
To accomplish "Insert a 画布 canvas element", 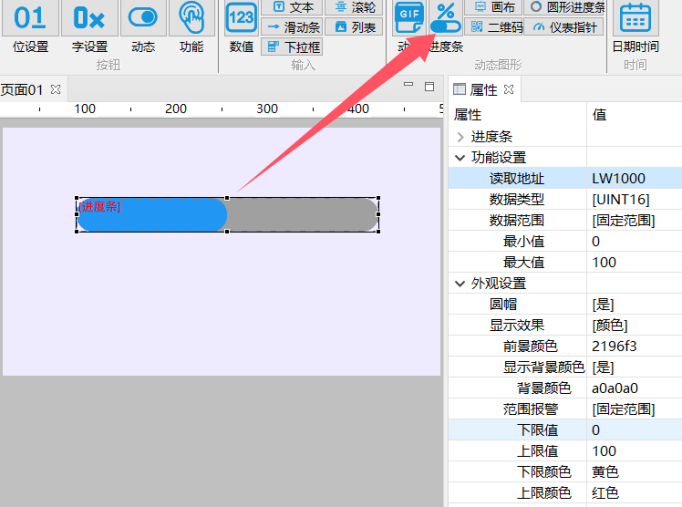I will pyautogui.click(x=493, y=7).
